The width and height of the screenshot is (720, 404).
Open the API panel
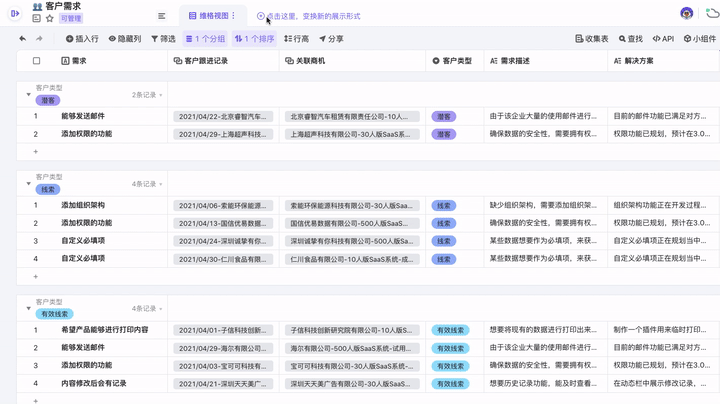click(663, 39)
